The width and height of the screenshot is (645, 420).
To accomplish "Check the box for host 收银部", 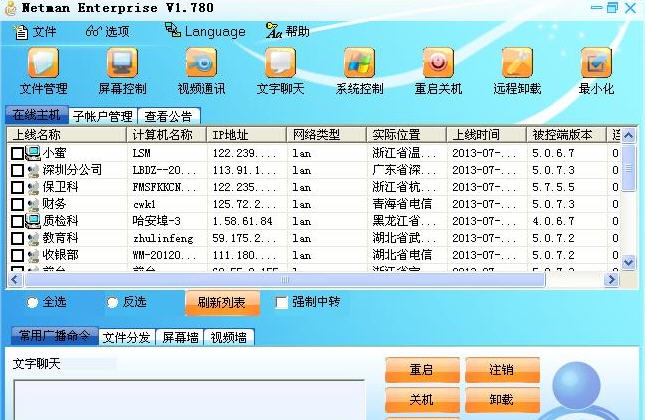I will (17, 255).
